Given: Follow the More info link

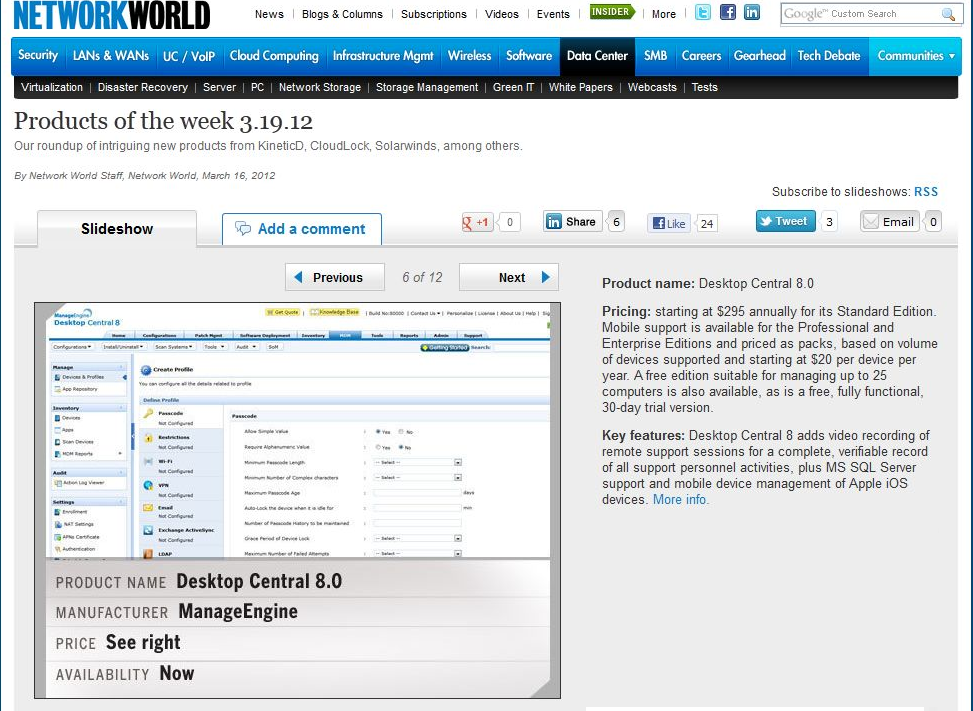Looking at the screenshot, I should (x=680, y=499).
